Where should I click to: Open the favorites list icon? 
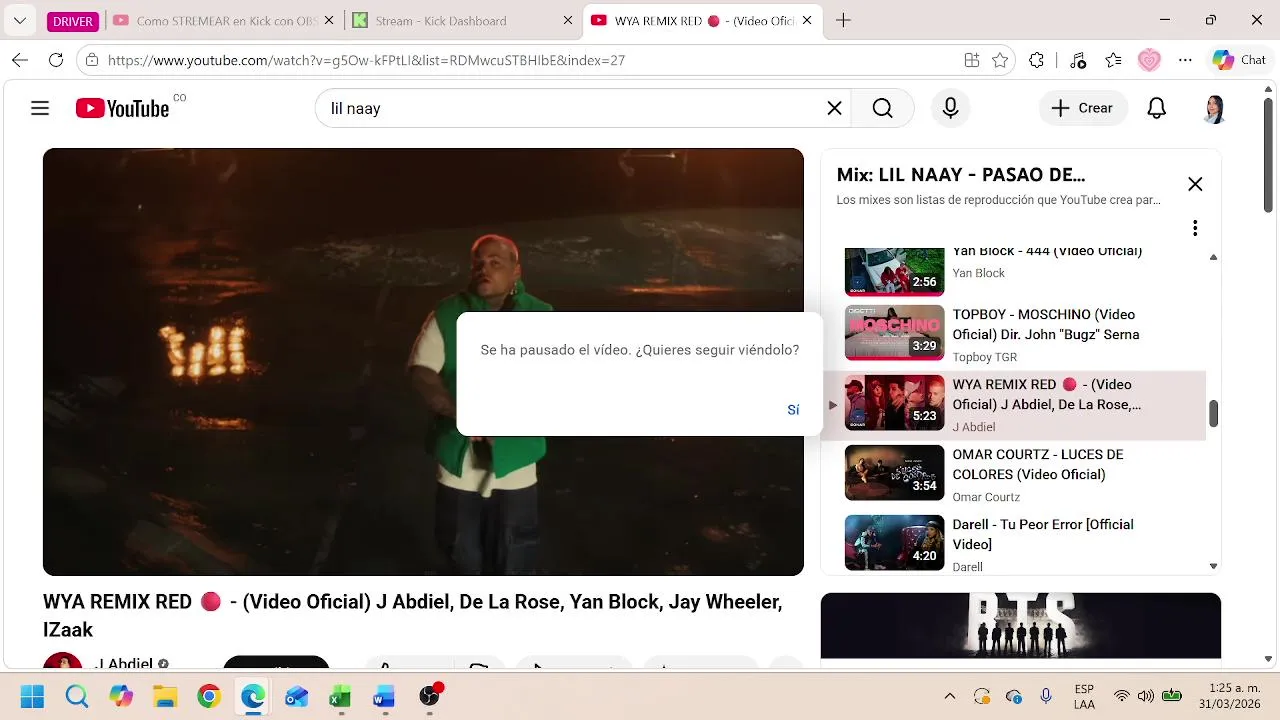tap(1113, 60)
